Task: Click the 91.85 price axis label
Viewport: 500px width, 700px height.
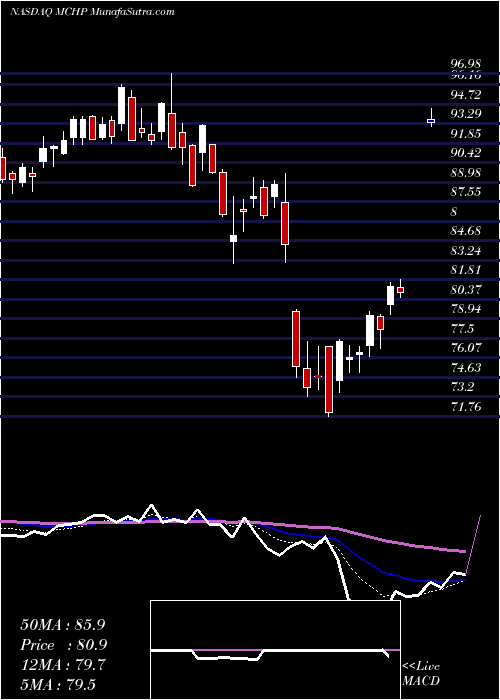Action: coord(466,133)
